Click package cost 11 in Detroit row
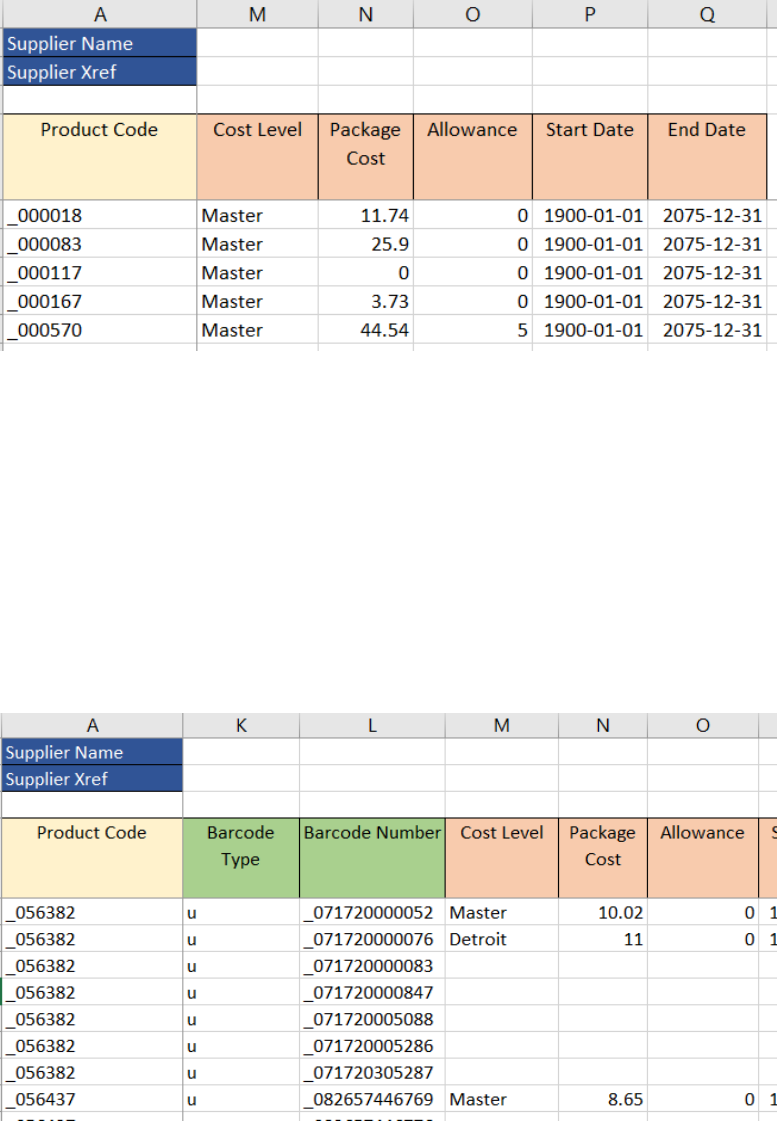777x1121 pixels. coord(603,939)
